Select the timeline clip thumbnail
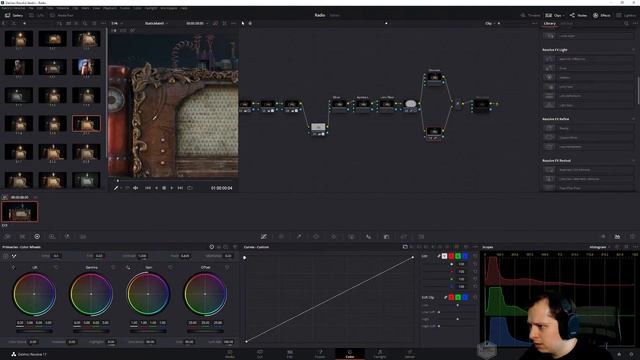The height and width of the screenshot is (360, 640). (20, 212)
